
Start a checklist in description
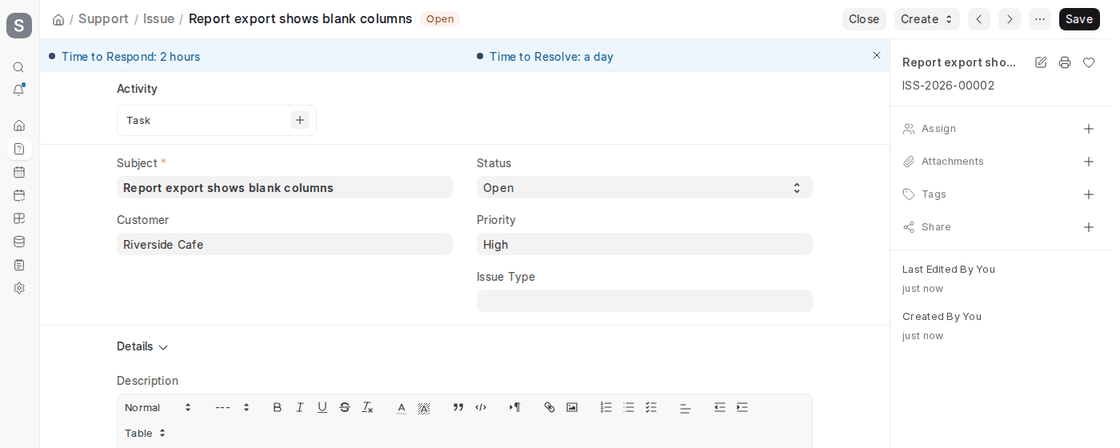pyautogui.click(x=651, y=407)
